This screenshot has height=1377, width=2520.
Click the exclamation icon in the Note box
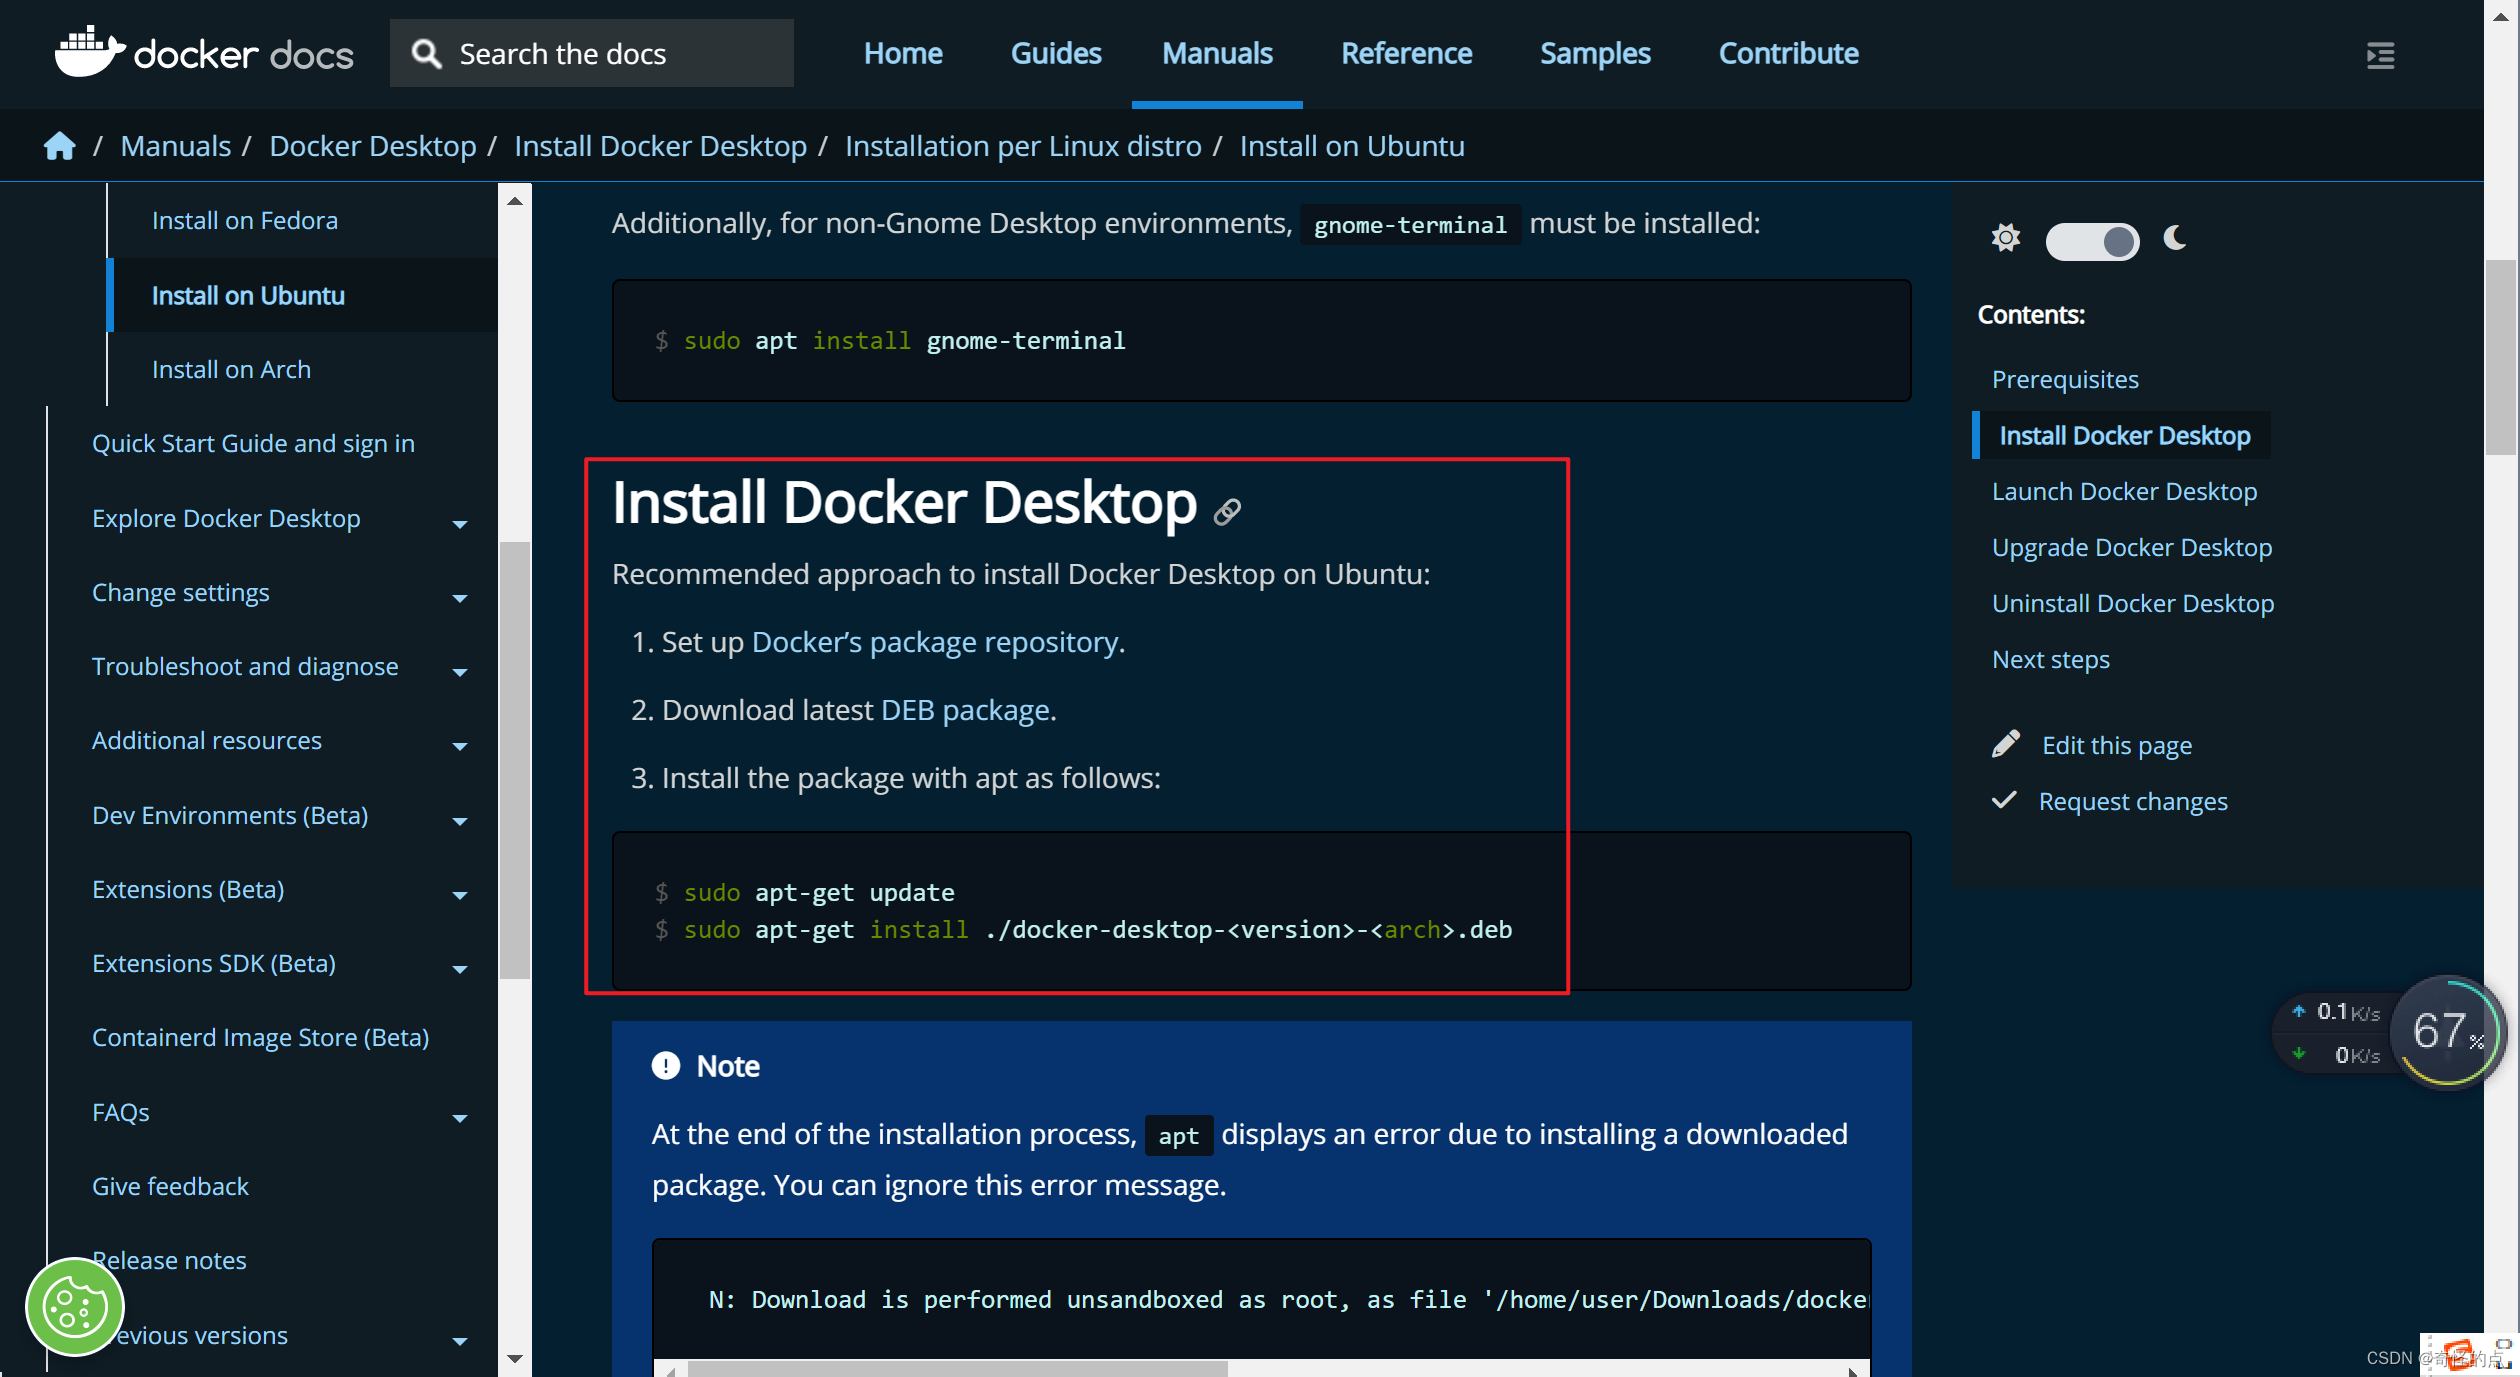(665, 1065)
